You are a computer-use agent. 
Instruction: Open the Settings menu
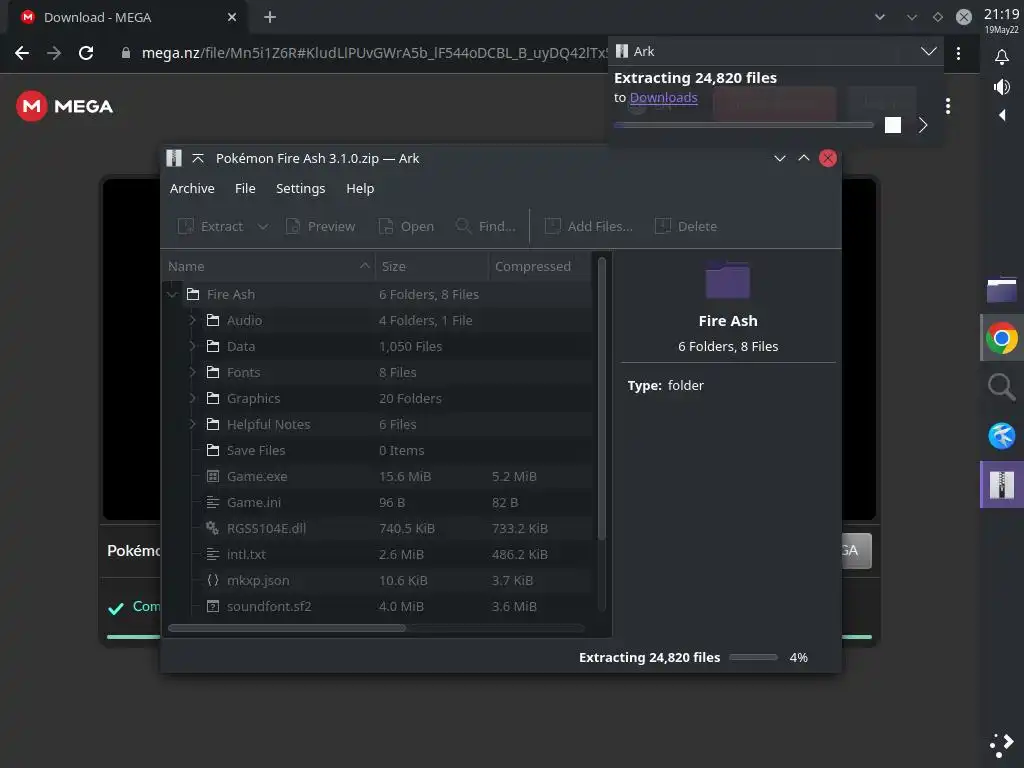pos(300,188)
